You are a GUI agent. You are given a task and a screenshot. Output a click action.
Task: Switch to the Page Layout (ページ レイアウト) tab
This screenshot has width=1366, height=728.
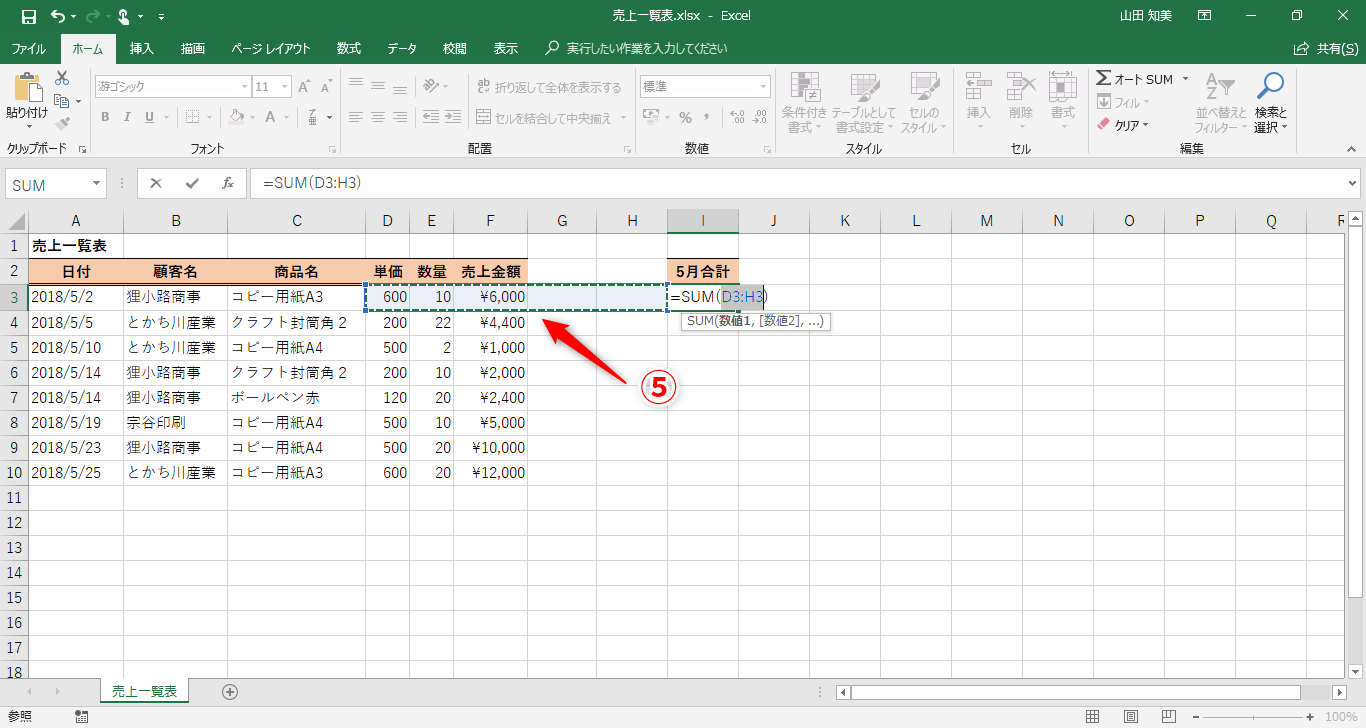tap(271, 48)
